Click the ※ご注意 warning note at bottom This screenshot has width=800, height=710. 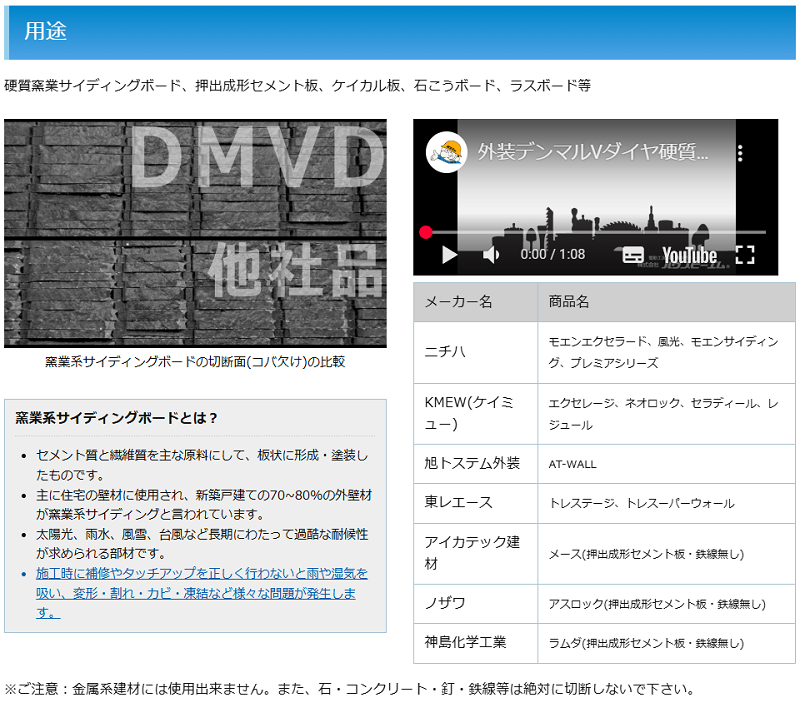pyautogui.click(x=349, y=689)
